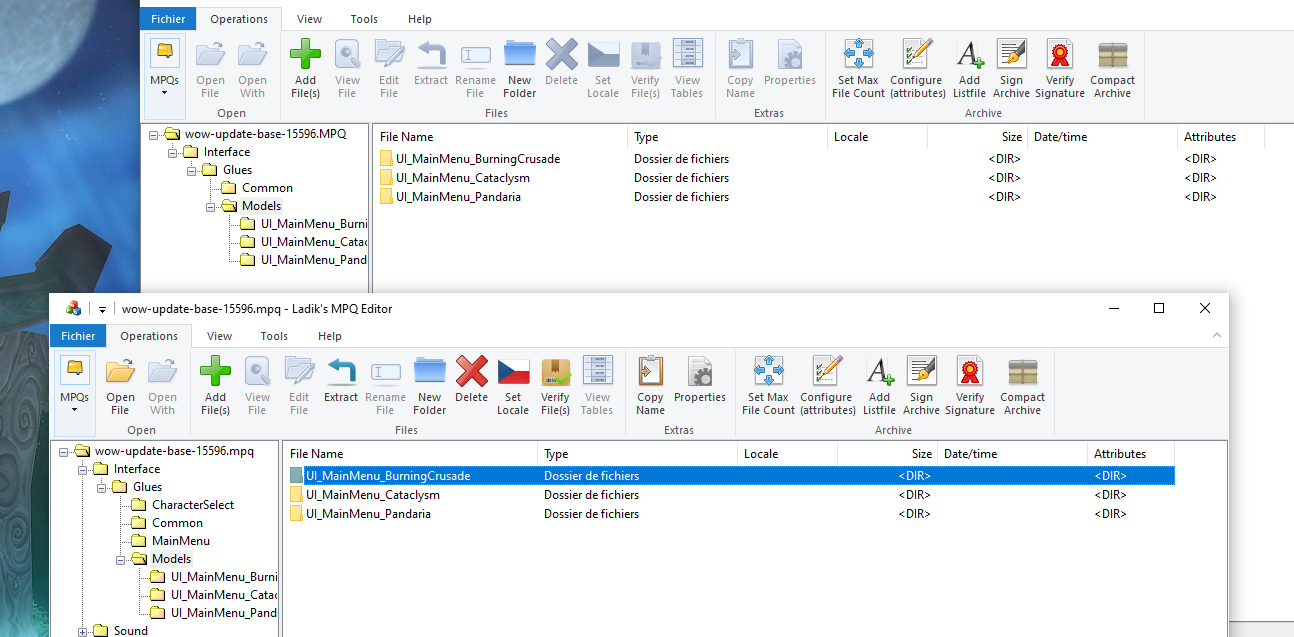Sort by File Name column in front window
This screenshot has width=1294, height=637.
tap(410, 454)
